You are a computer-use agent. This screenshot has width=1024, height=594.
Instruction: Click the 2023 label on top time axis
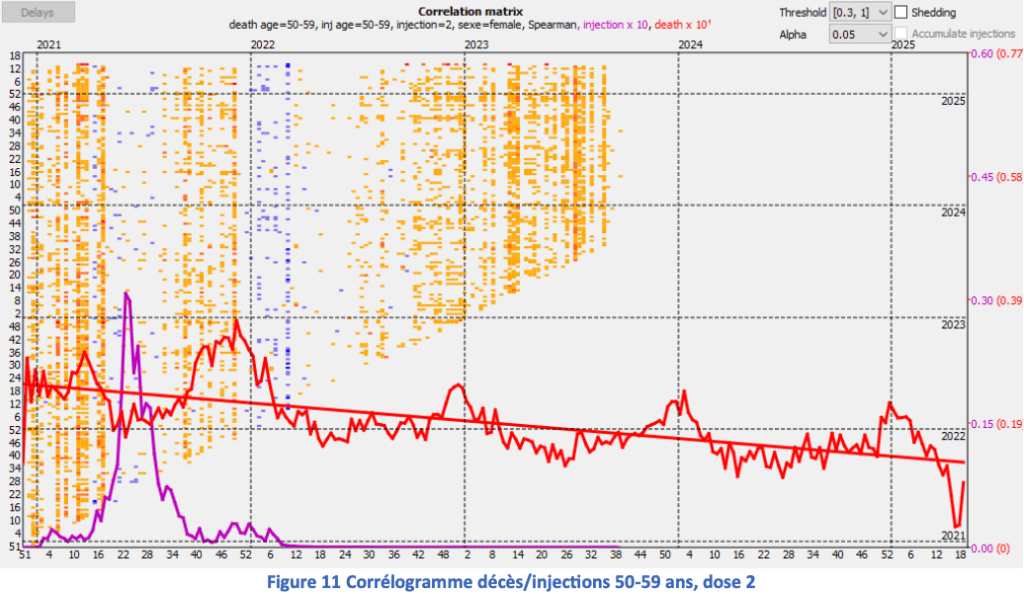[476, 45]
